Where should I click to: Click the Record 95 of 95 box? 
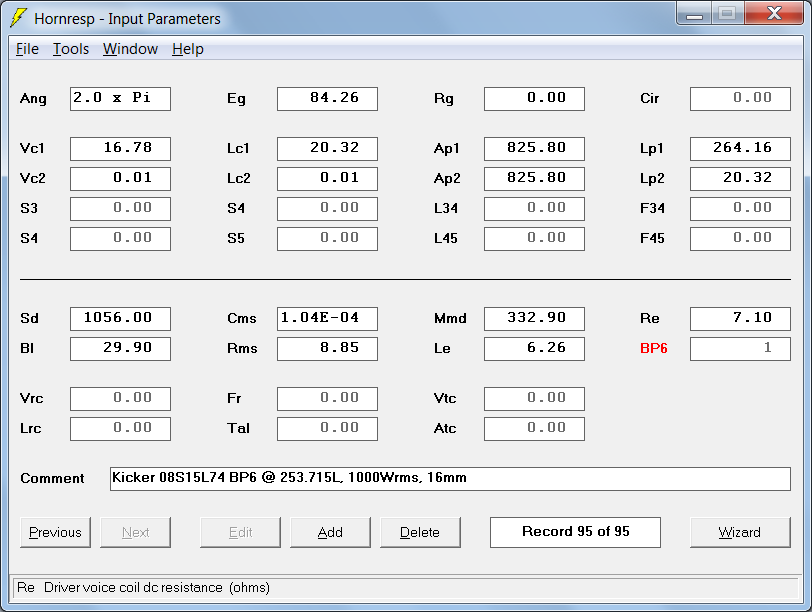tap(575, 532)
